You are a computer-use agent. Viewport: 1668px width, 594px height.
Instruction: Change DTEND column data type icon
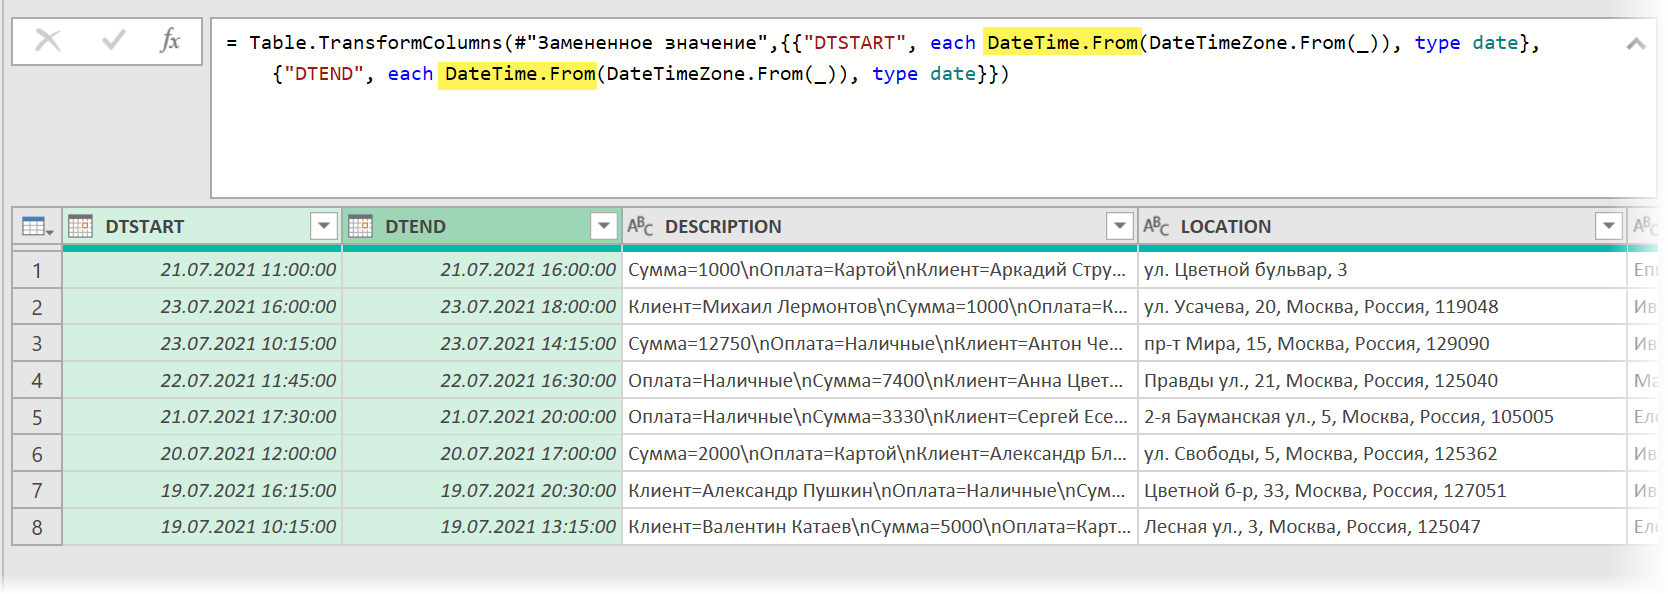pos(361,226)
